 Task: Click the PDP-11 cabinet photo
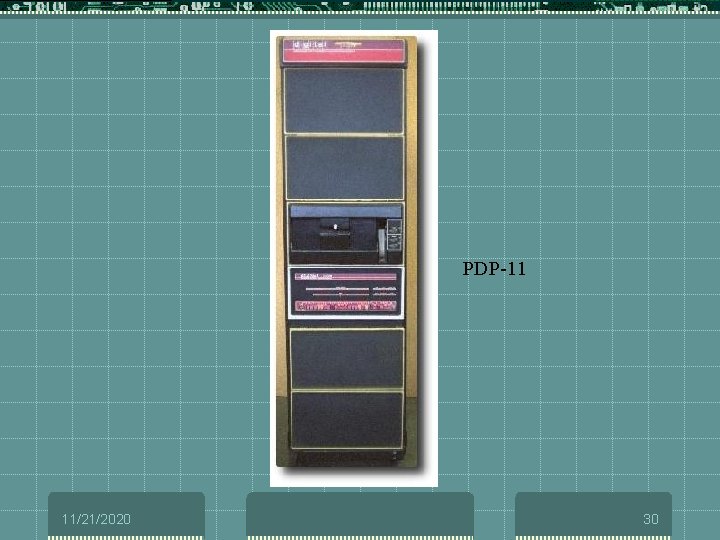tap(354, 258)
